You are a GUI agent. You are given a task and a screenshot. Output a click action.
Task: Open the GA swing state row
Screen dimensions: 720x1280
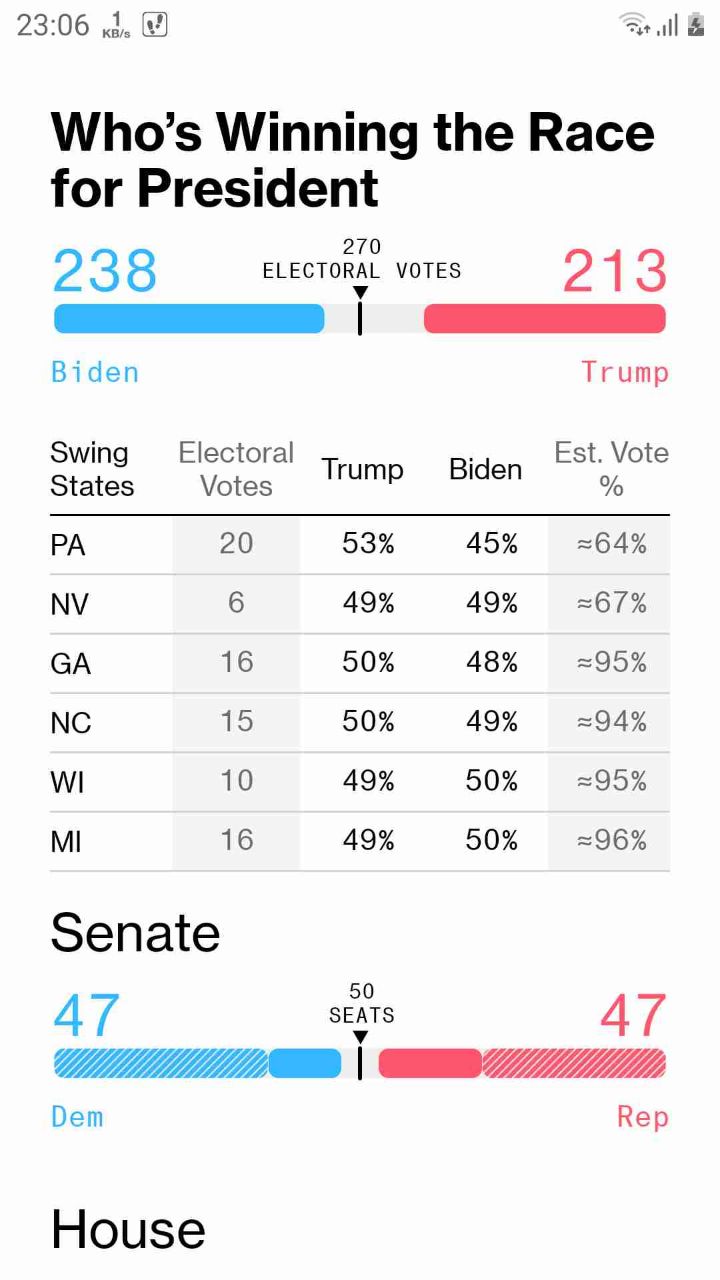[x=360, y=663]
